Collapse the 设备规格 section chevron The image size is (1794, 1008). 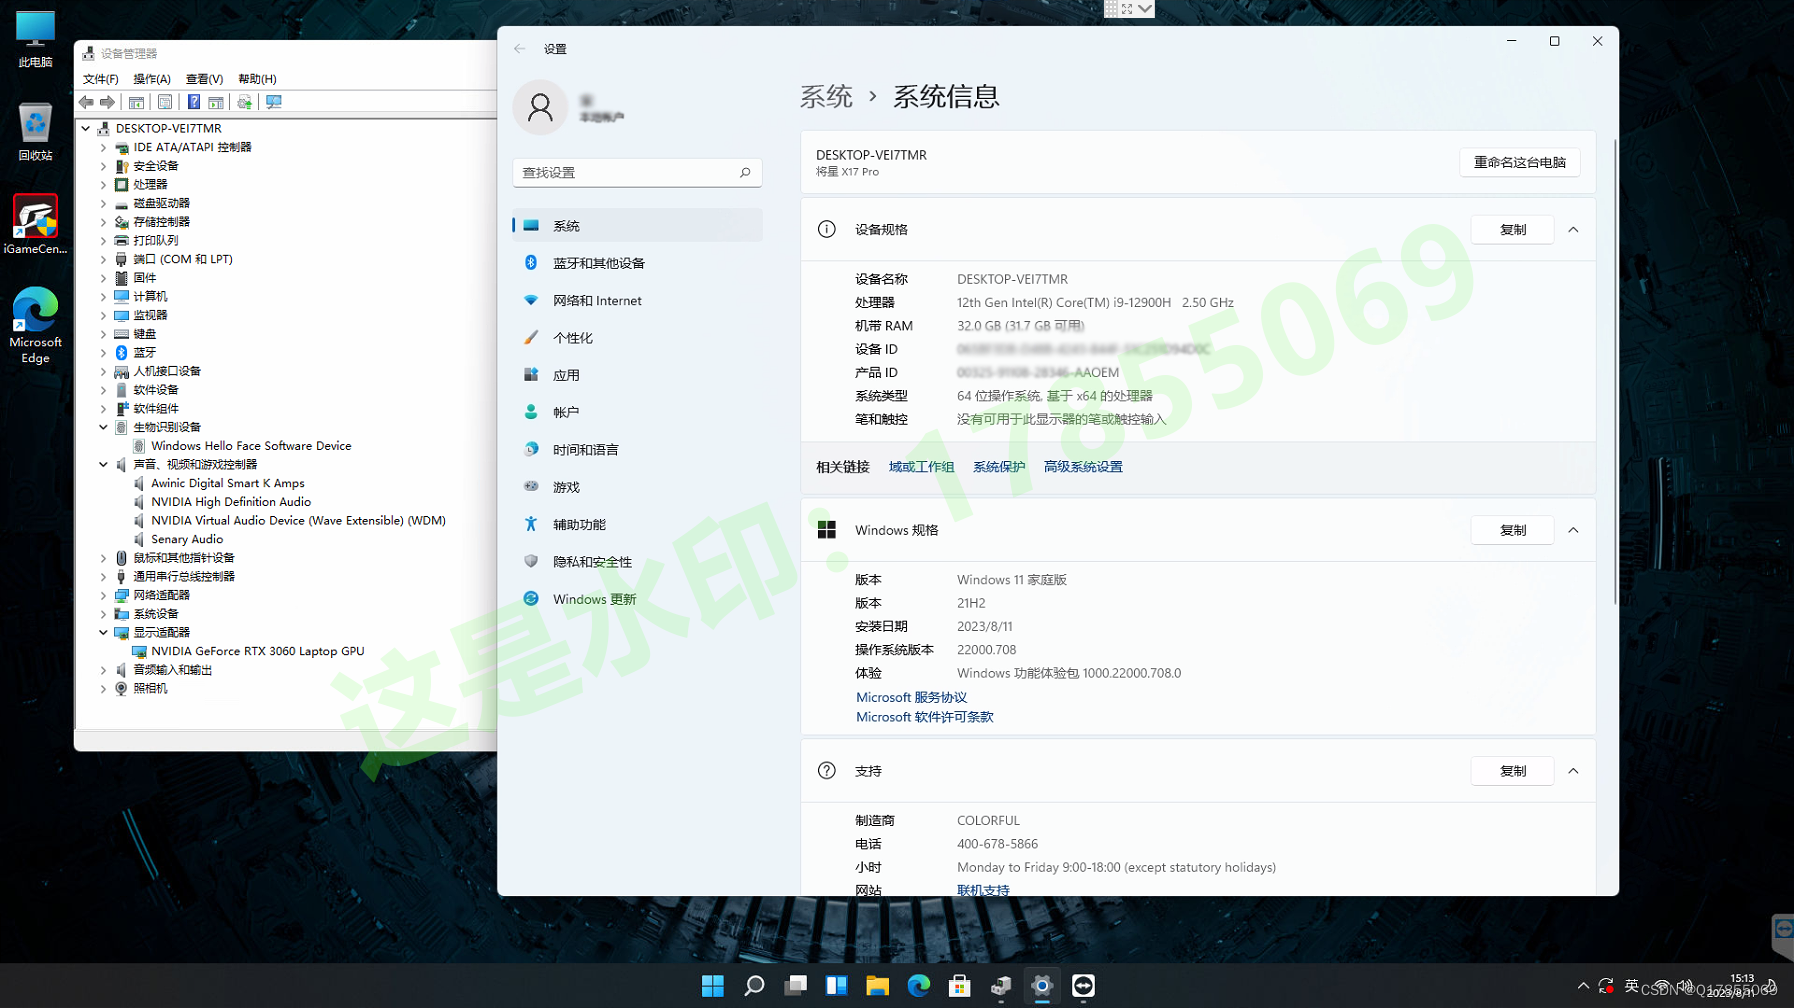pos(1573,230)
